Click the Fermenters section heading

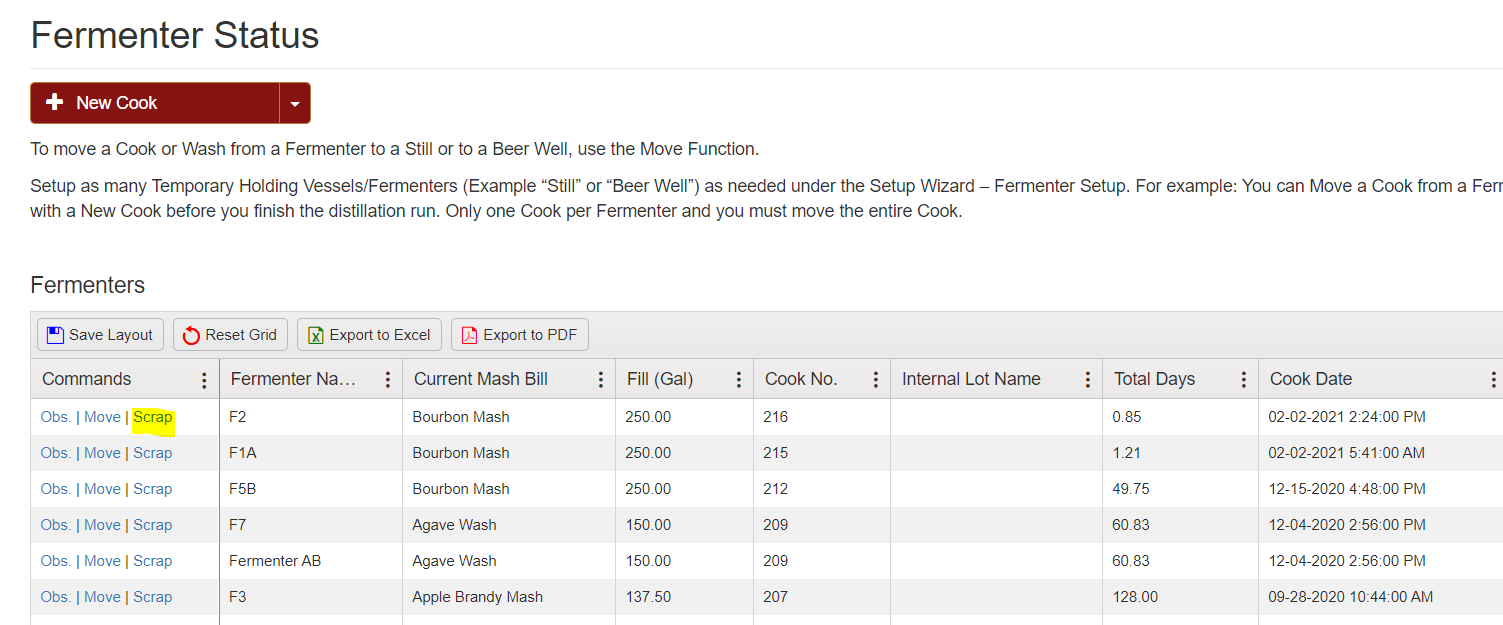point(88,285)
